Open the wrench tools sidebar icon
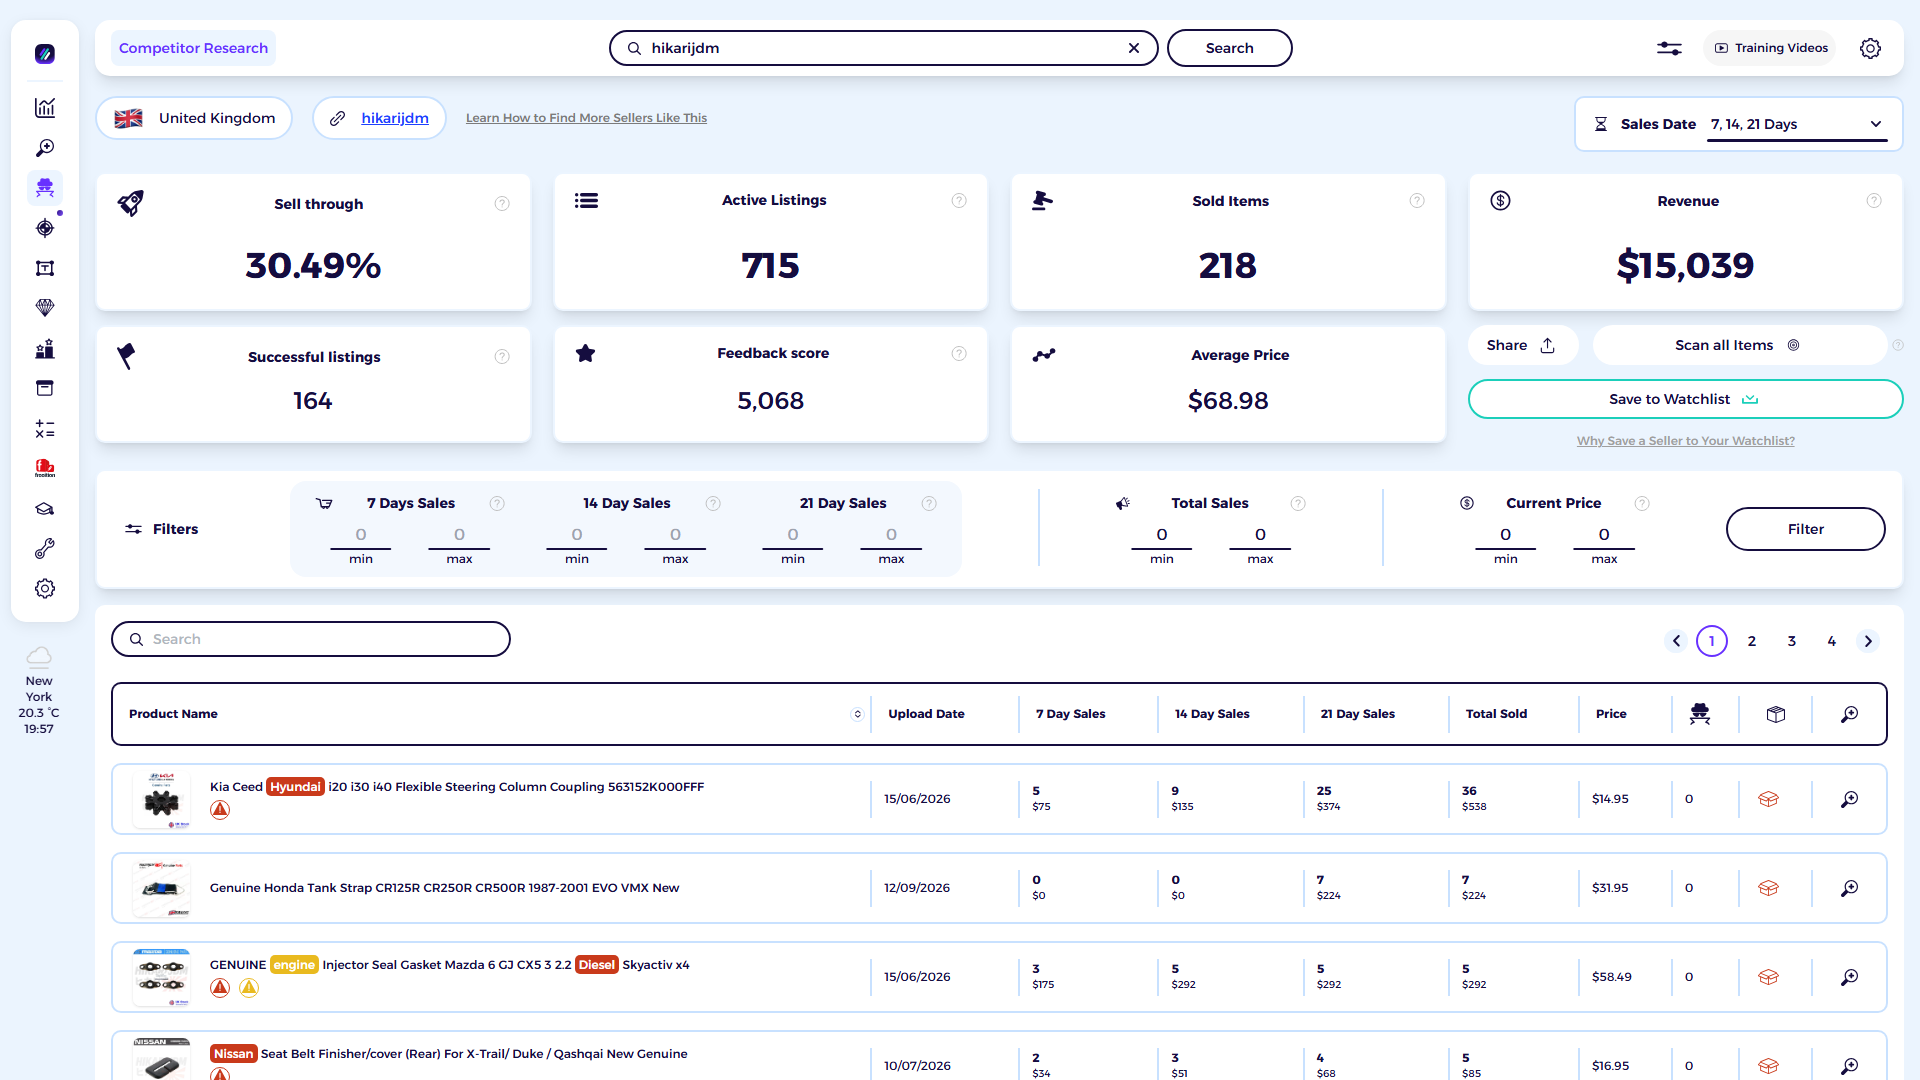1920x1080 pixels. coord(45,549)
